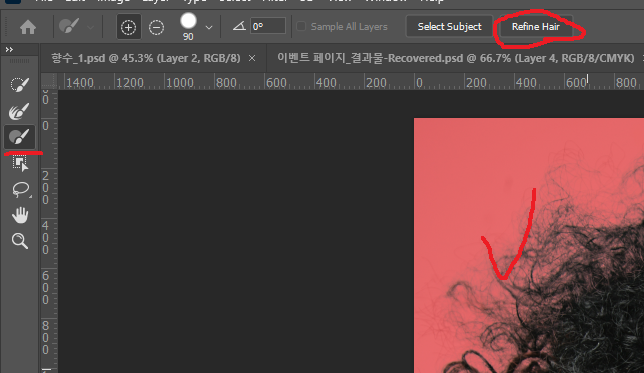The width and height of the screenshot is (644, 373).
Task: Close the 향수_1.psd document tab
Action: [x=252, y=59]
